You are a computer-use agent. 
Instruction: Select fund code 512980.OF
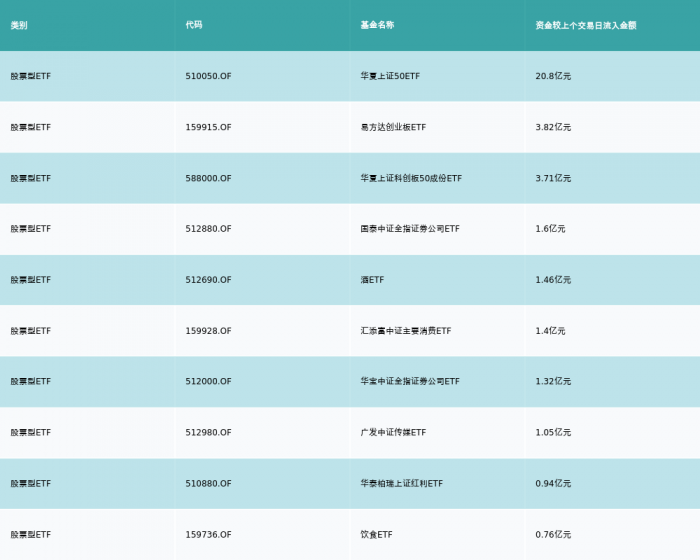(x=208, y=432)
